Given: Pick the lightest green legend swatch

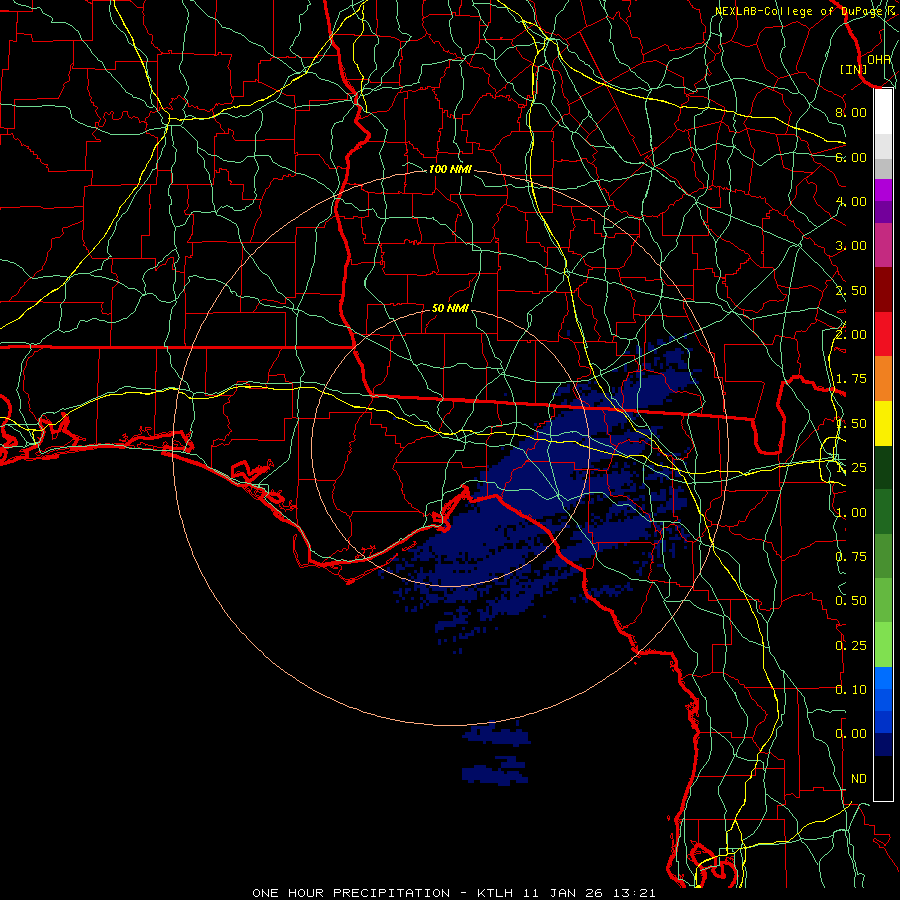Looking at the screenshot, I should [x=883, y=645].
